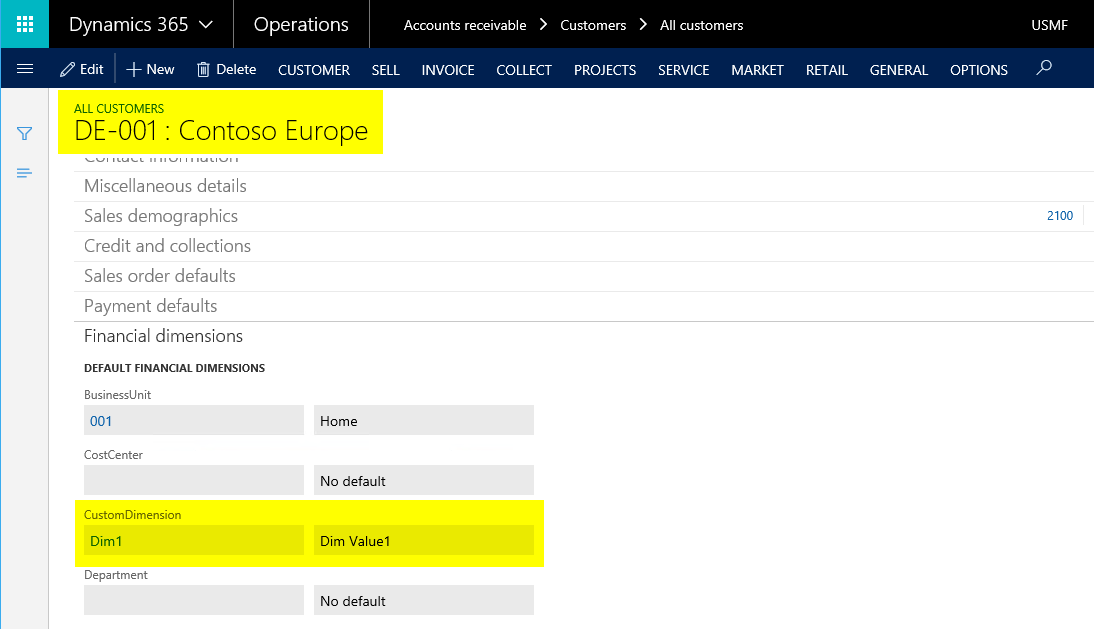Go to All customers breadcrumb

(x=701, y=25)
